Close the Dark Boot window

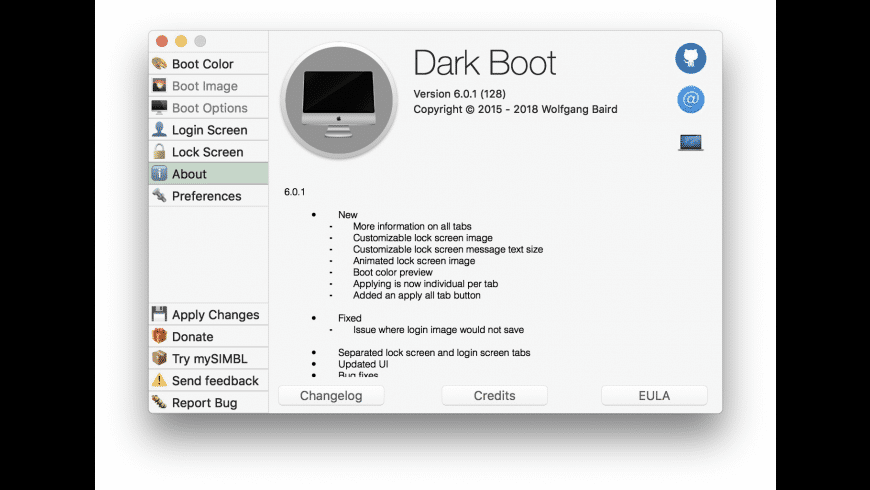162,41
